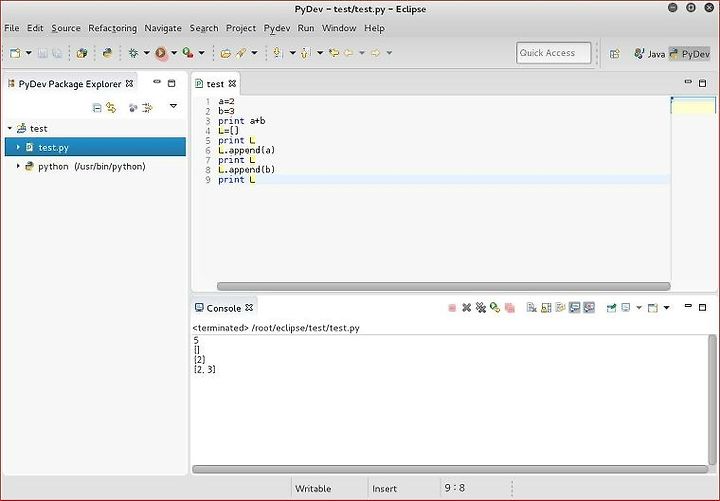Open the Run configurations dropdown arrow

(174, 53)
